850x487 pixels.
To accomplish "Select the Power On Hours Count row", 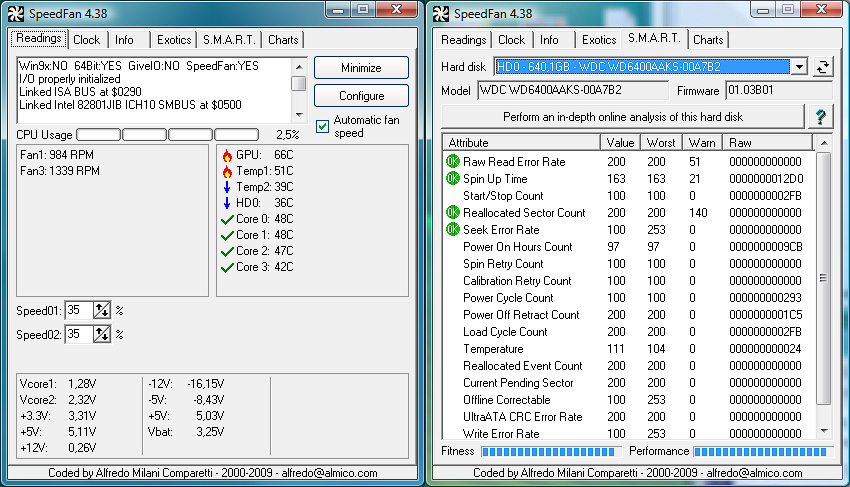I will pyautogui.click(x=629, y=247).
